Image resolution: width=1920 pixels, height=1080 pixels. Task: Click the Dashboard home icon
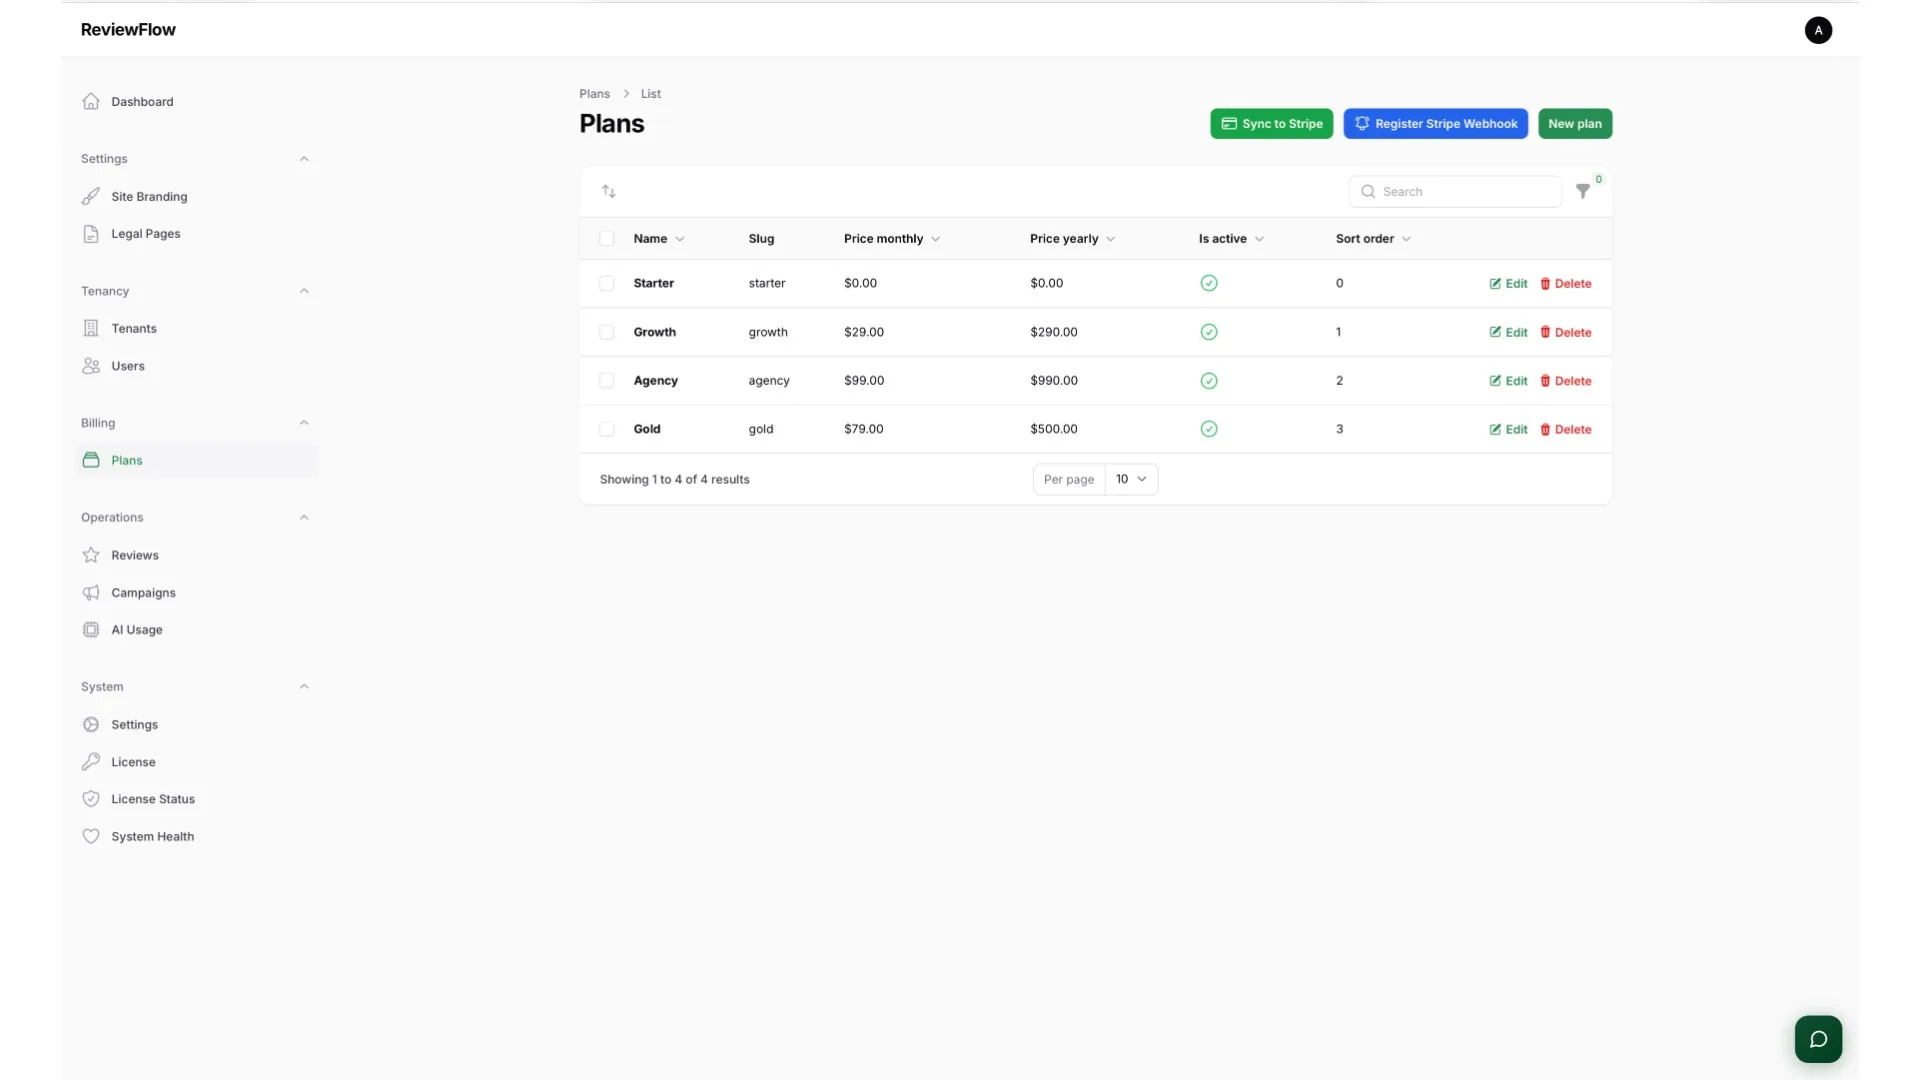coord(91,101)
